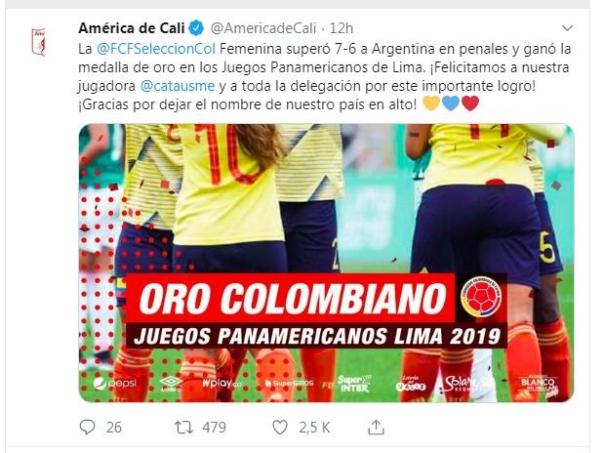Click the América de Cali profile avatar
Image resolution: width=604 pixels, height=453 pixels.
coord(39,42)
